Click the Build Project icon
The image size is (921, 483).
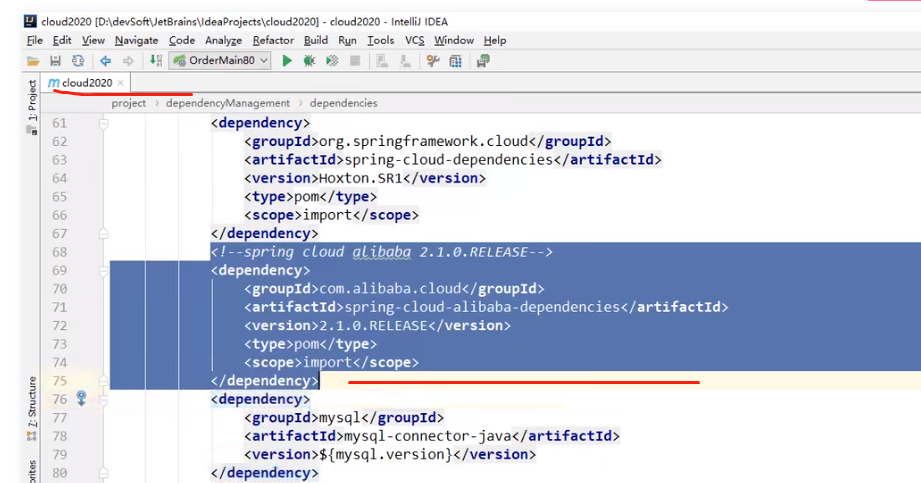coord(156,61)
